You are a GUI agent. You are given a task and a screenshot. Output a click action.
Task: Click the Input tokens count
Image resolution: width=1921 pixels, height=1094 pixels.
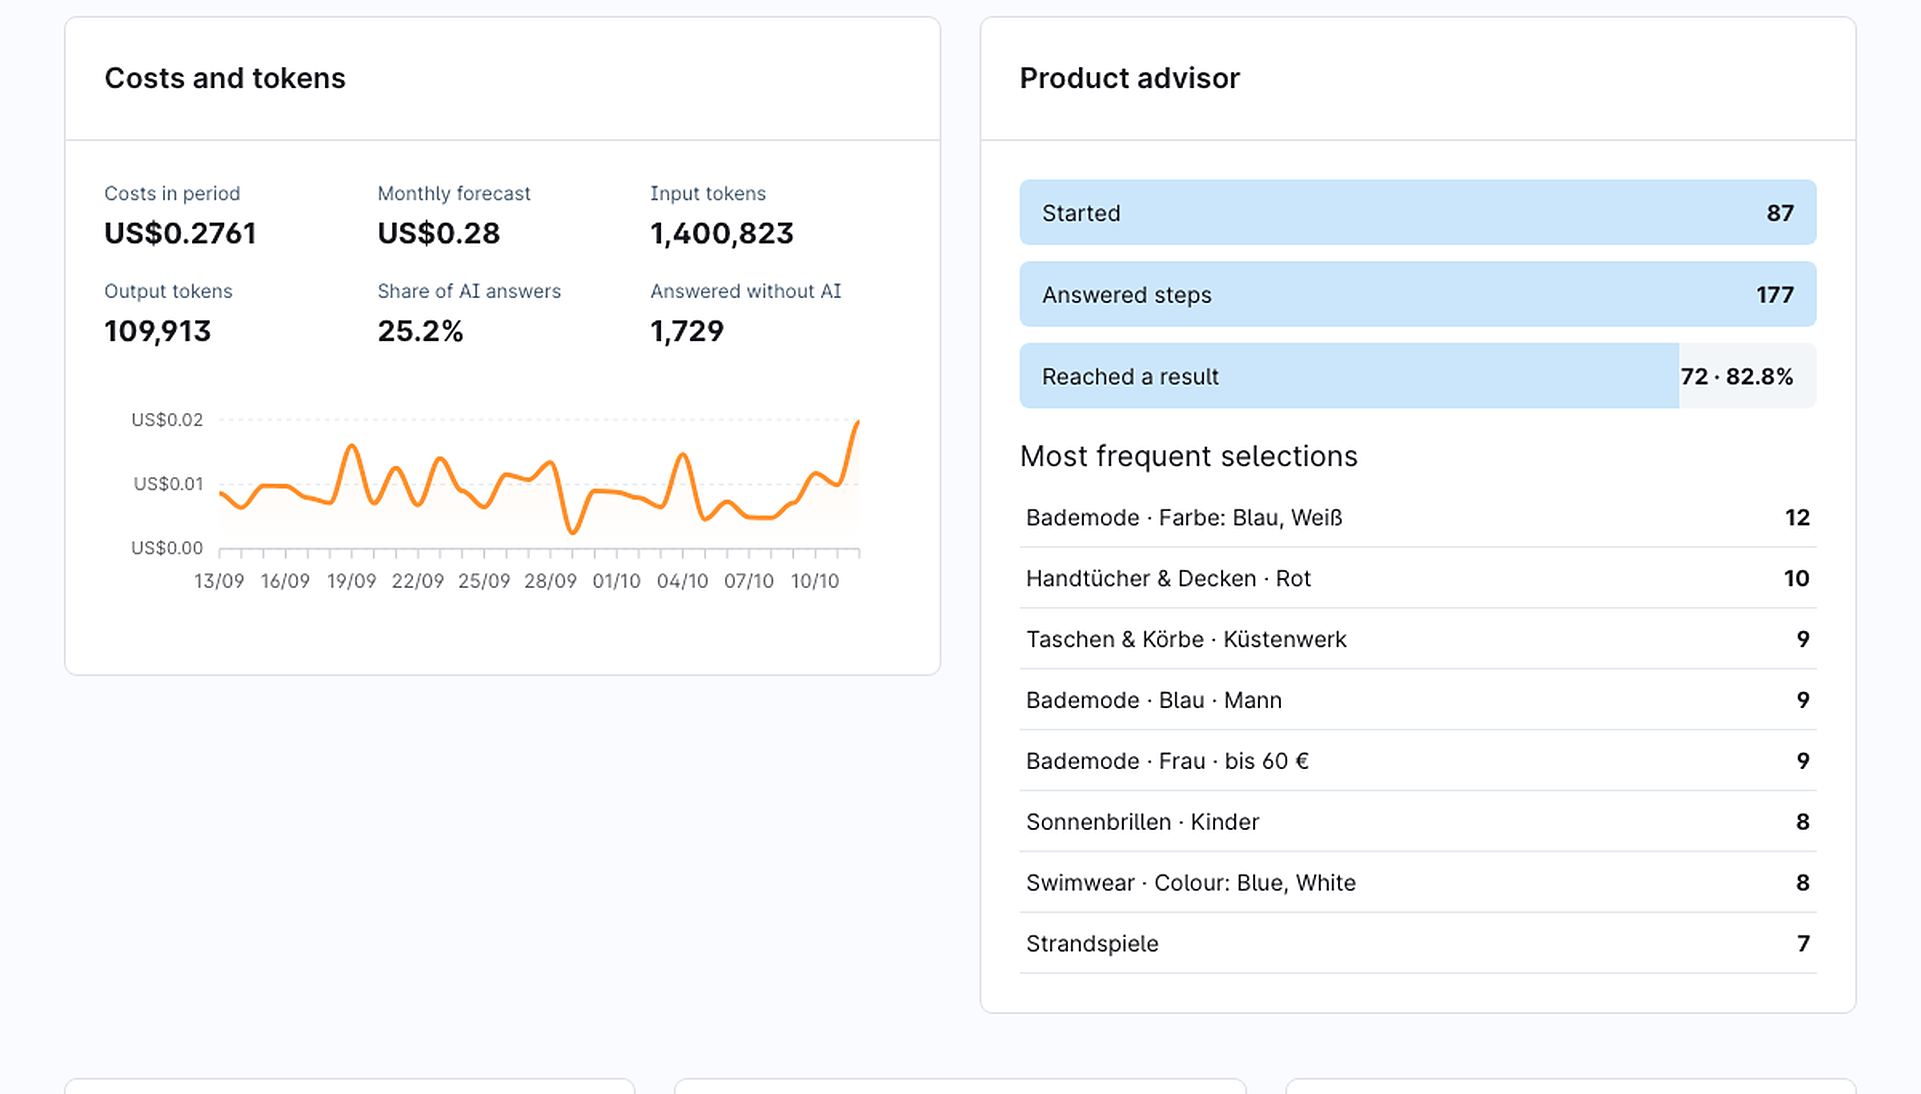(x=721, y=233)
